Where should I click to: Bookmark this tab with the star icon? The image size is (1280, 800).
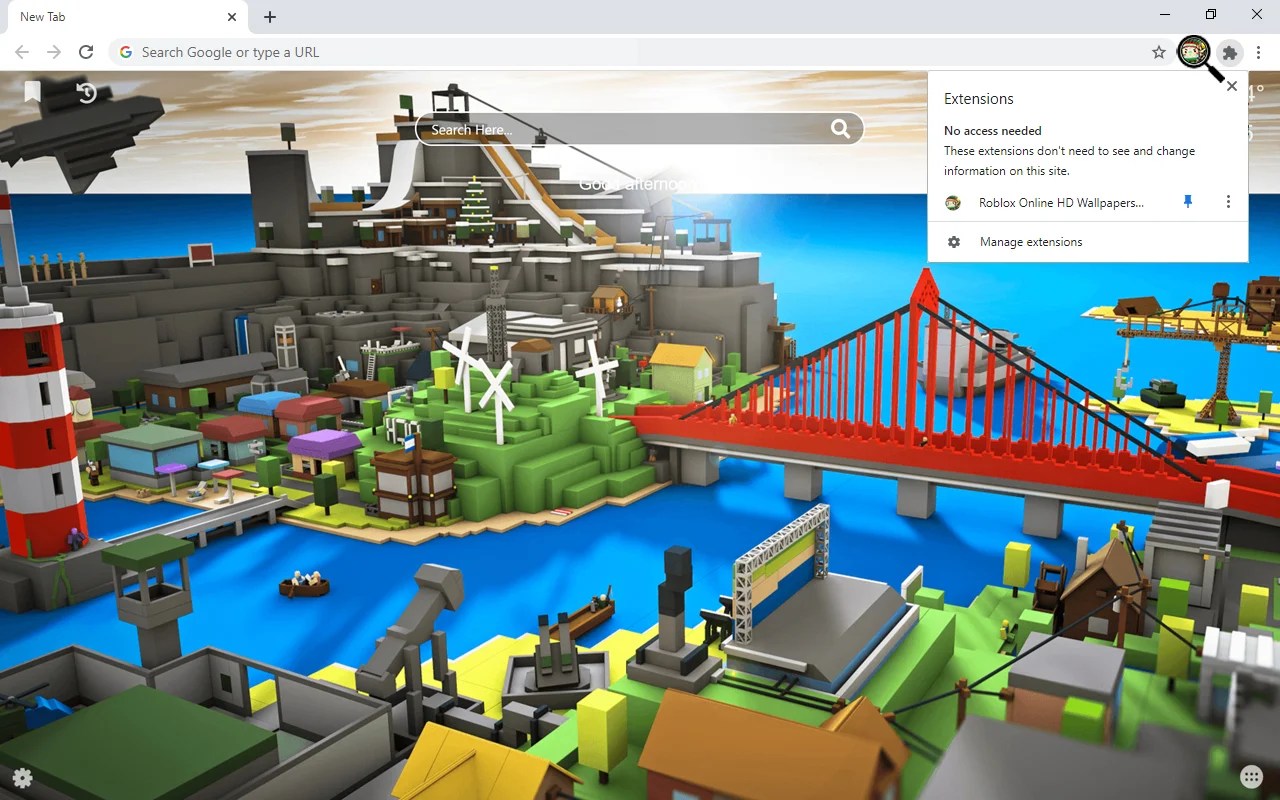click(x=1159, y=52)
